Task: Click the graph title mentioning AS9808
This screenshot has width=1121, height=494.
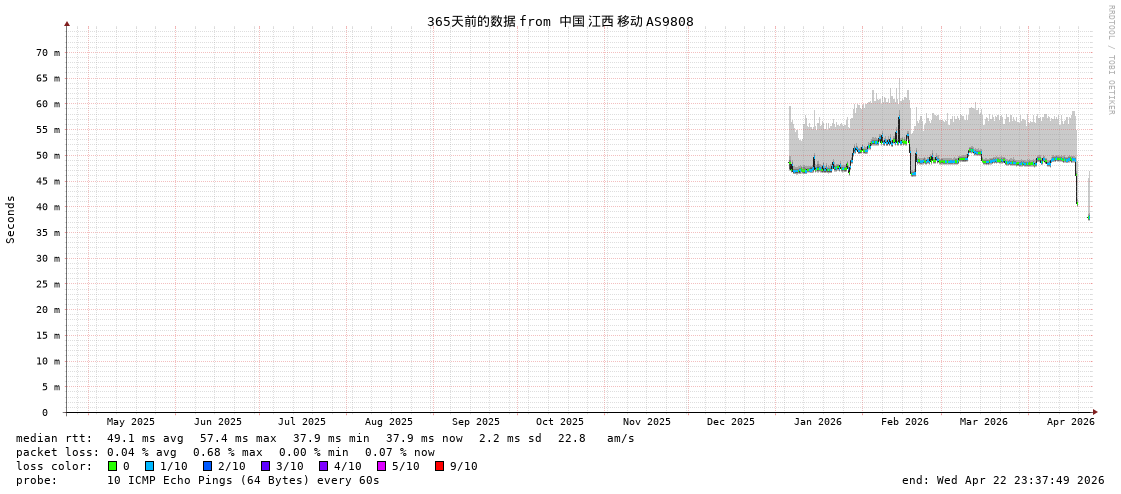Action: point(560,21)
